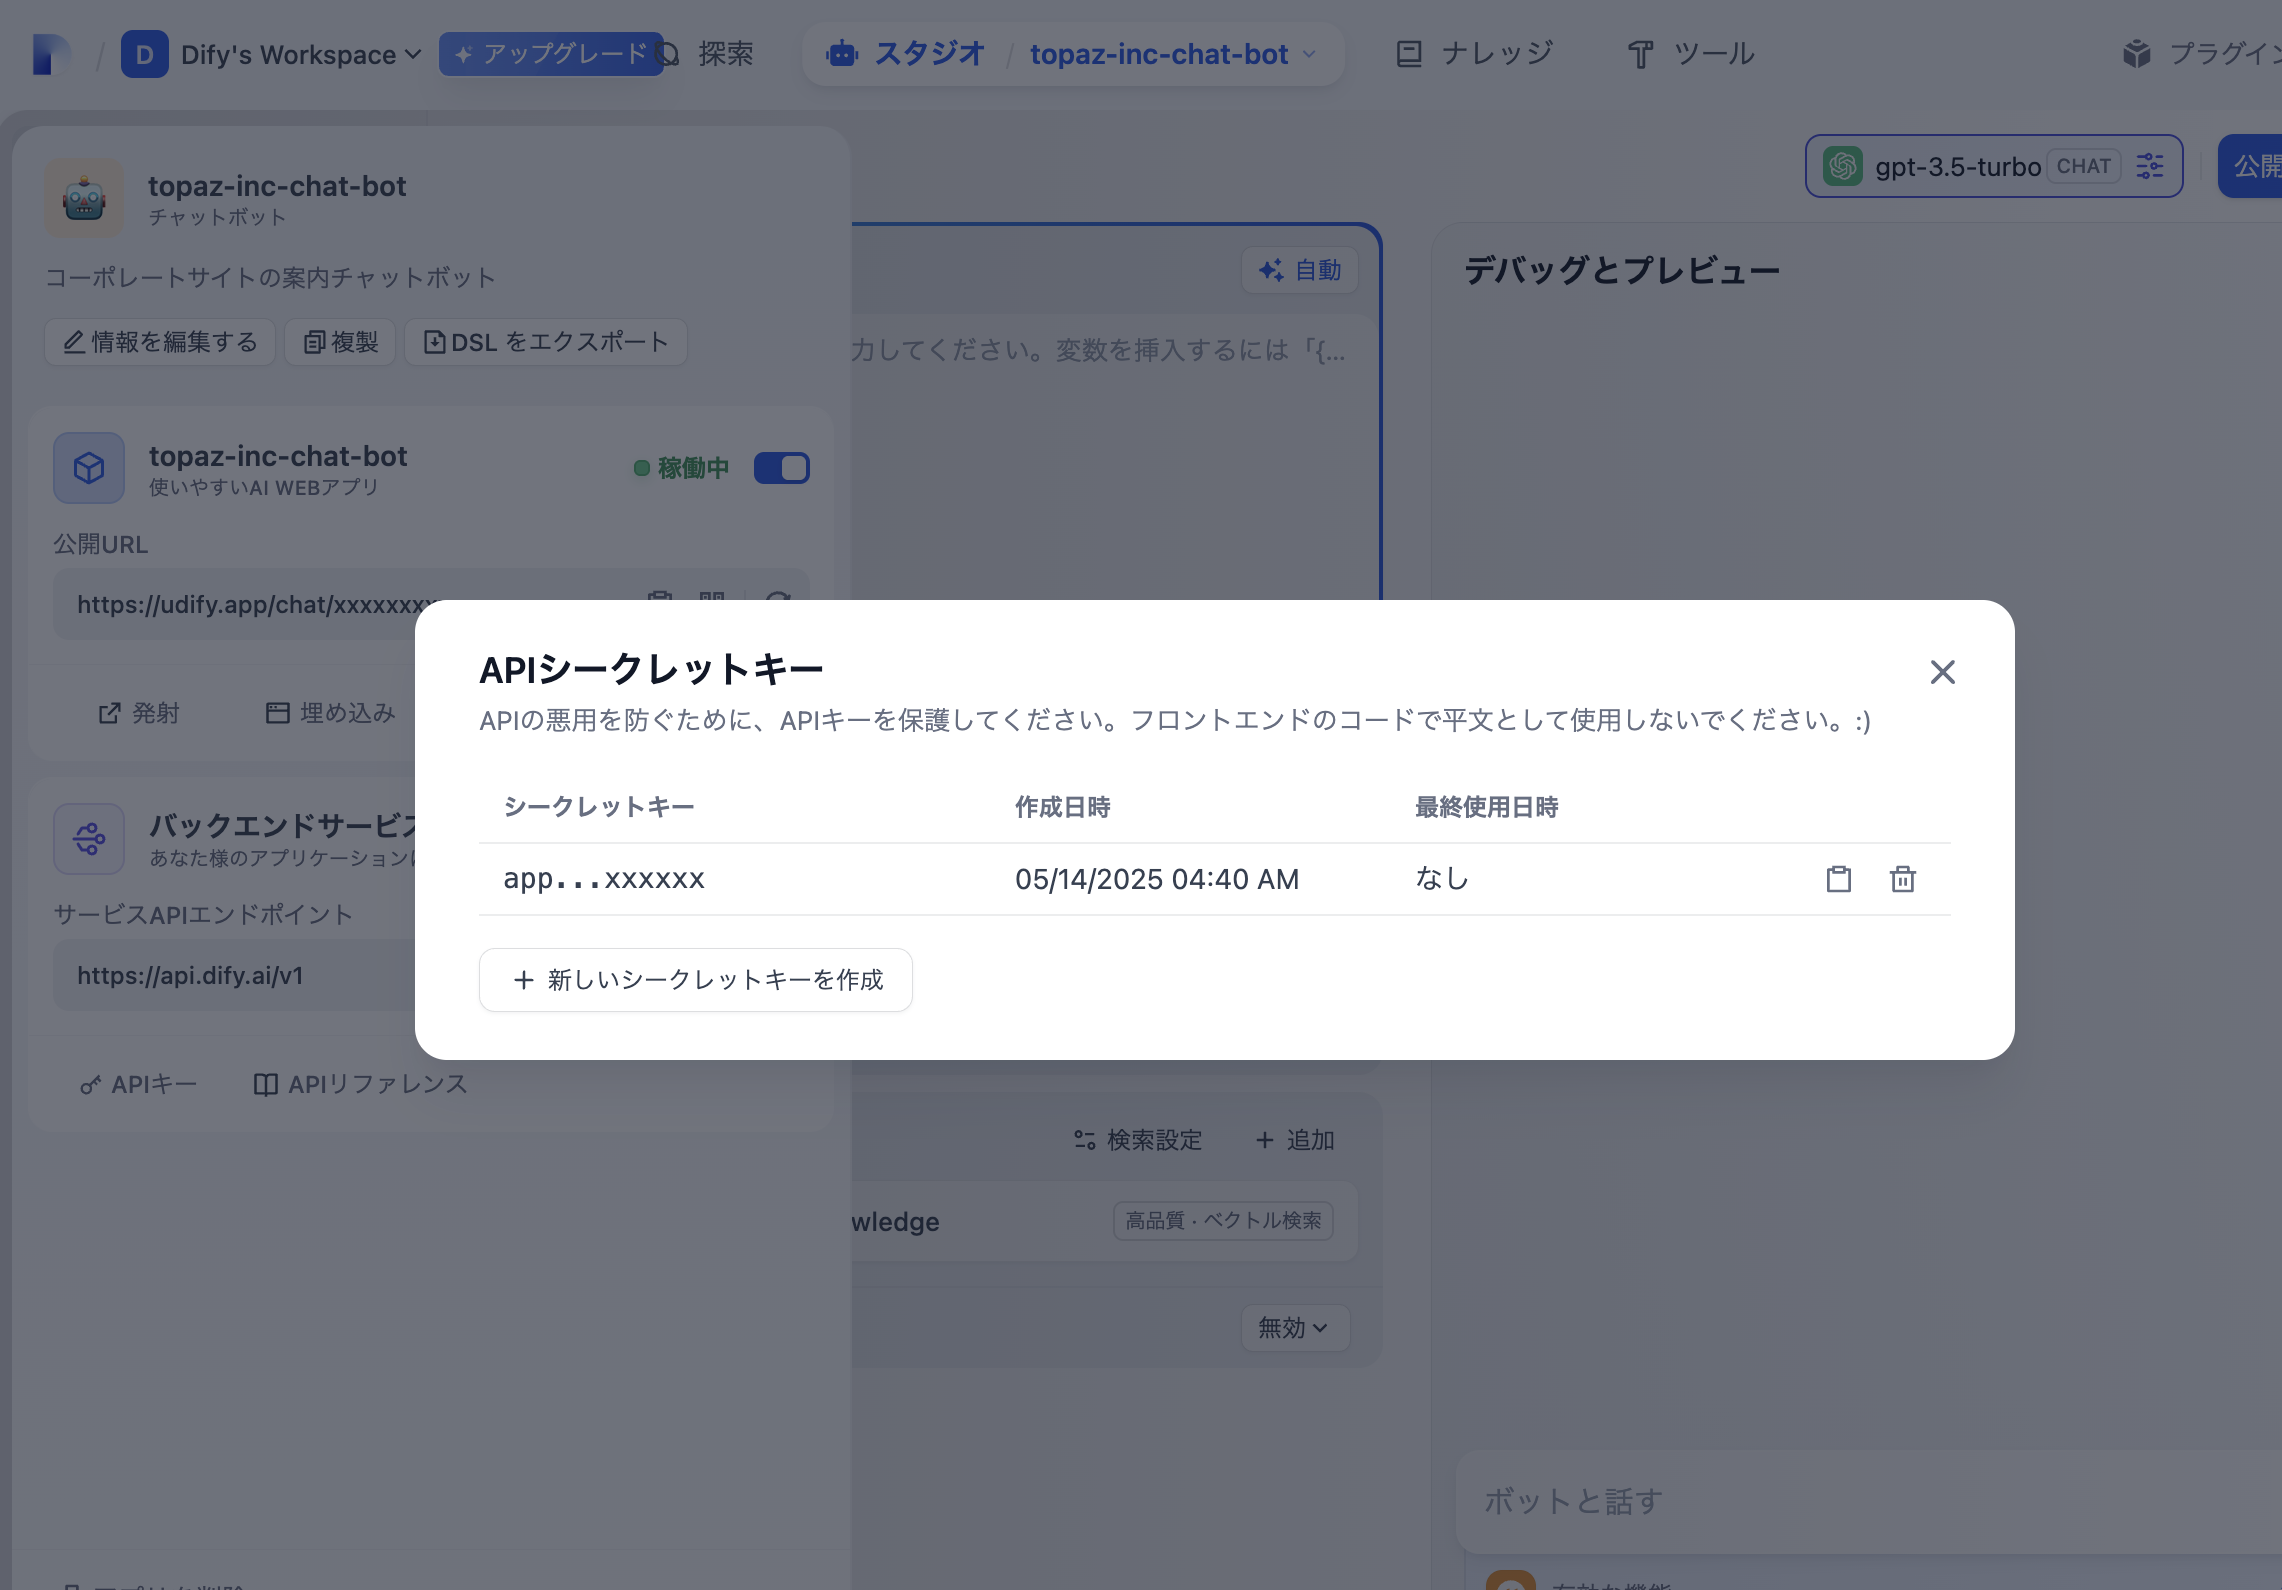Close the API secret key dialog

pyautogui.click(x=1942, y=672)
